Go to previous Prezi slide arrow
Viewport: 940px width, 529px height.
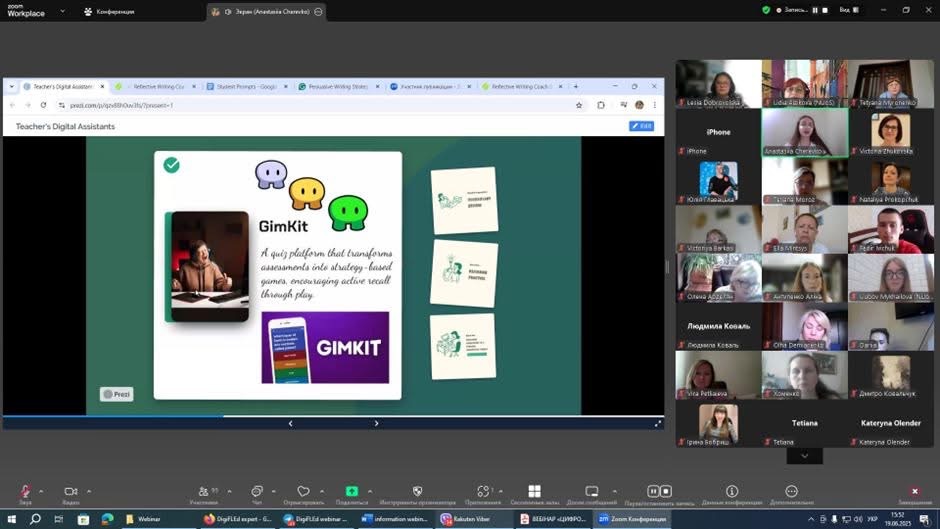291,423
